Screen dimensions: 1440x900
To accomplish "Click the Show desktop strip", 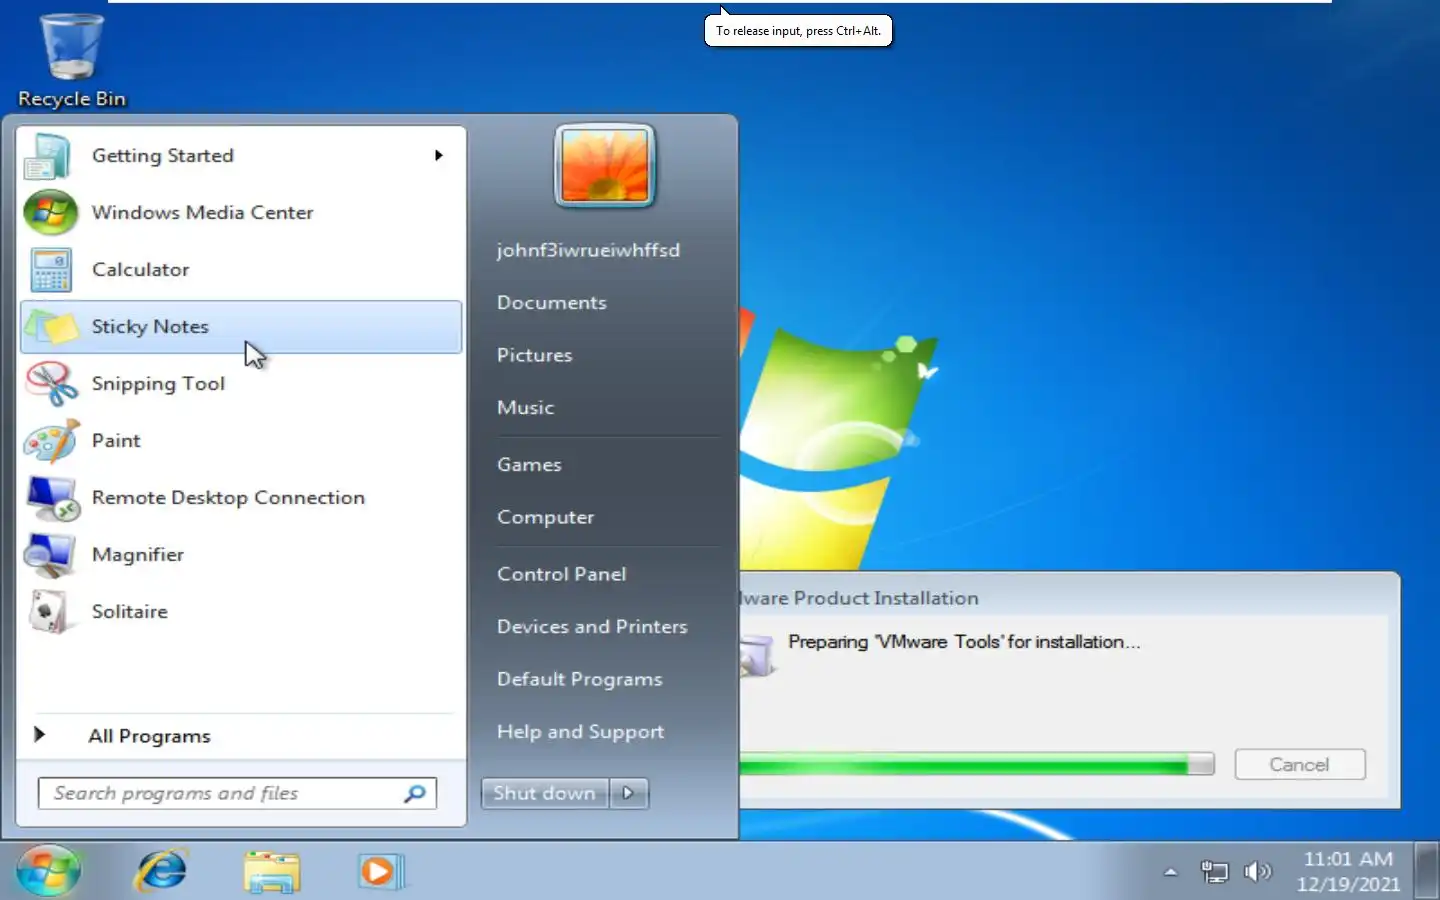I will click(x=1427, y=871).
